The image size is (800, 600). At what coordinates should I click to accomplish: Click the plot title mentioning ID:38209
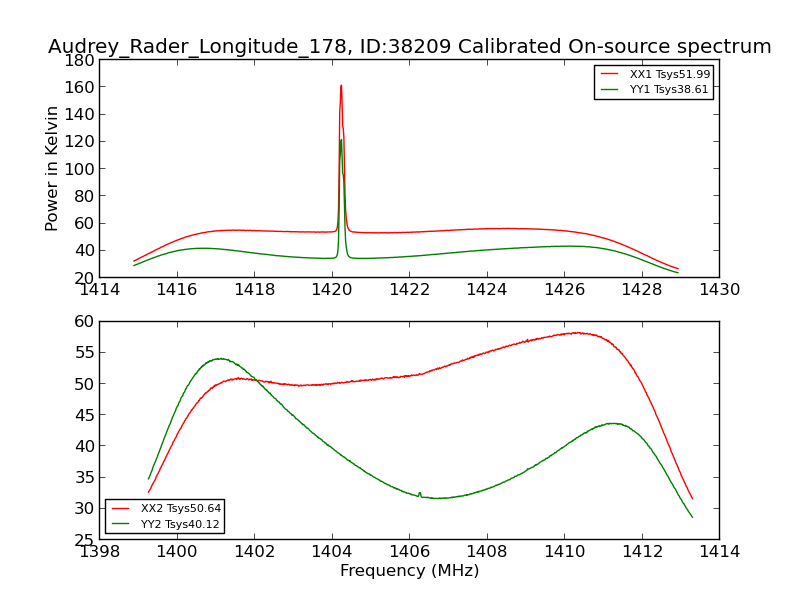[410, 46]
